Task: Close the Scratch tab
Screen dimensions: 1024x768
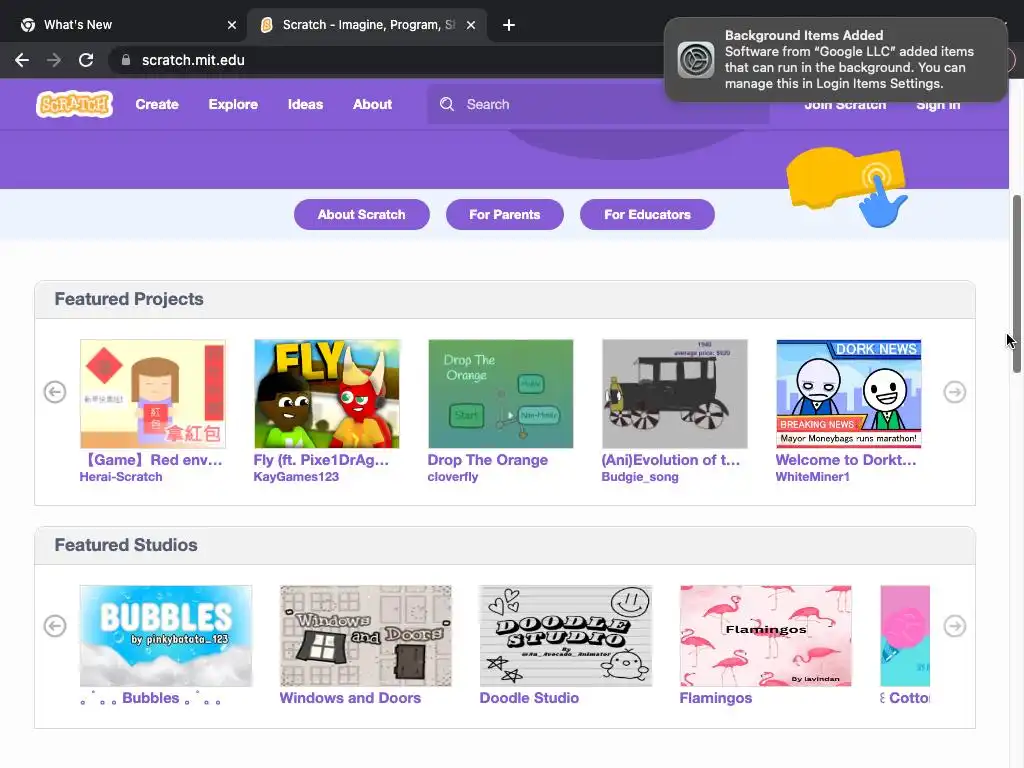Action: pyautogui.click(x=471, y=25)
